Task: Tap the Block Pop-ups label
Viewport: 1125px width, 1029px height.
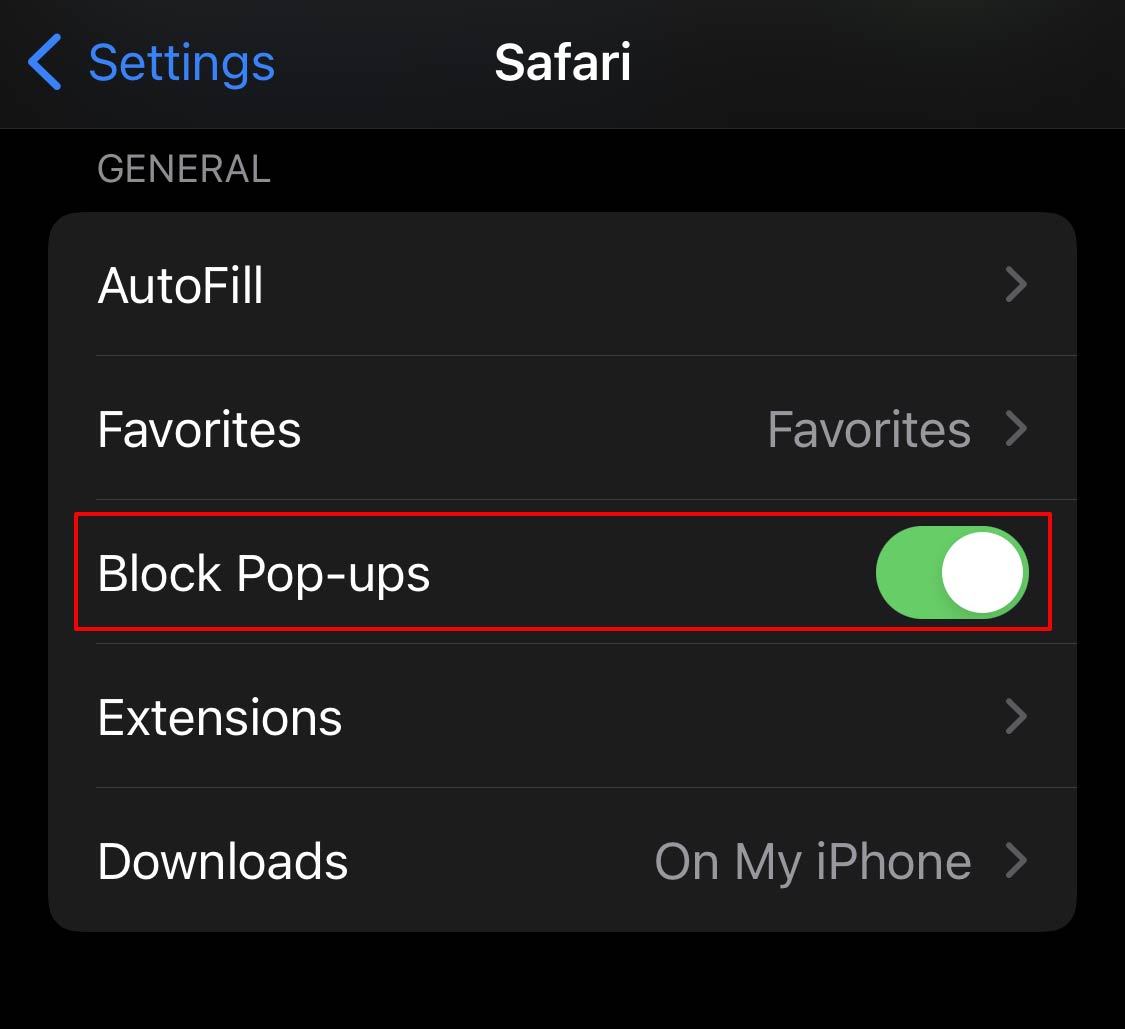Action: [x=264, y=574]
